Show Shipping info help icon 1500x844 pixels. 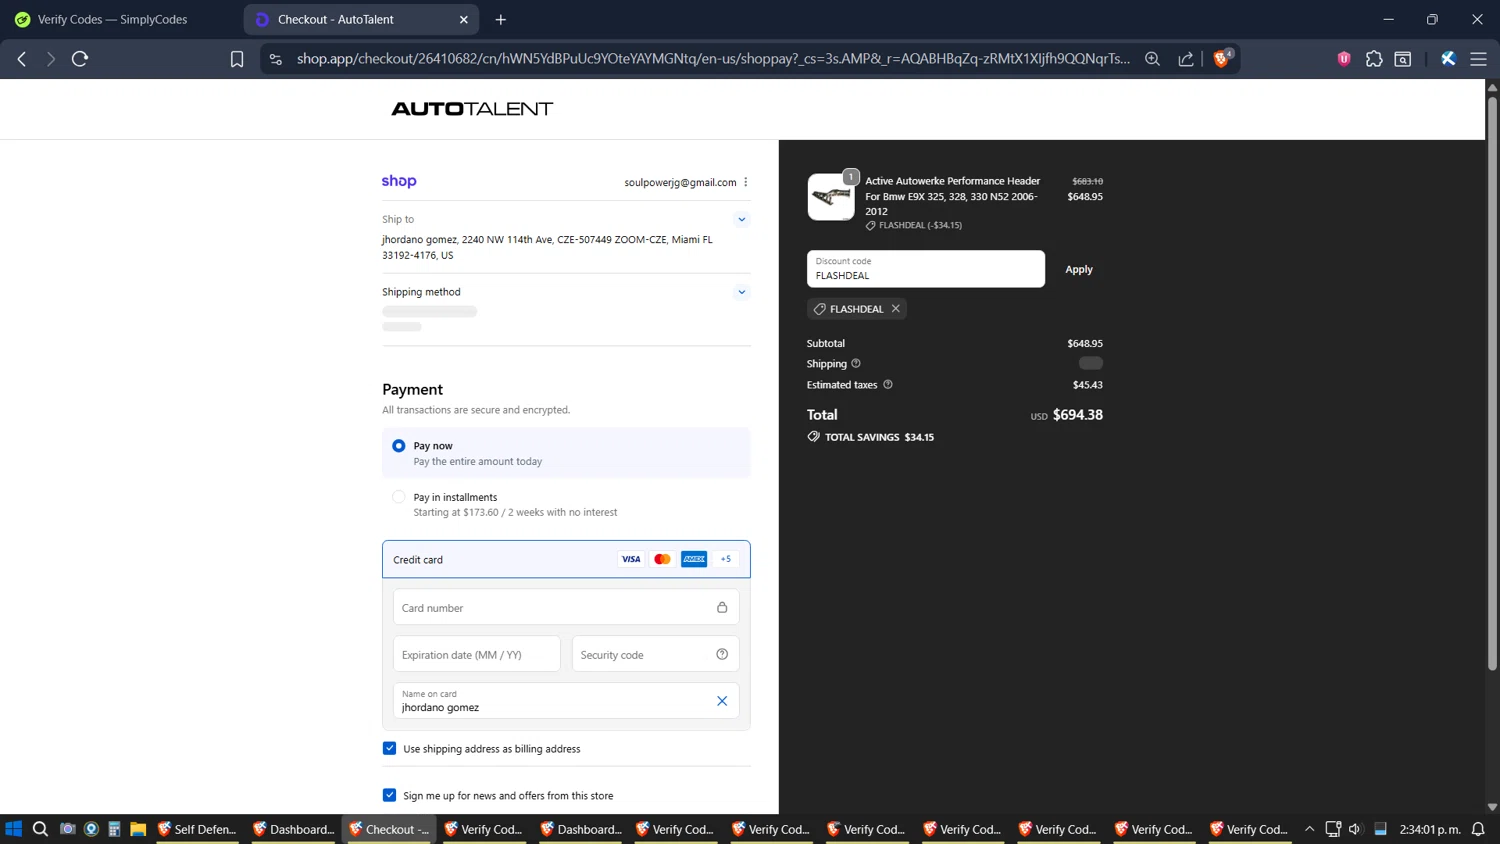[x=856, y=363]
